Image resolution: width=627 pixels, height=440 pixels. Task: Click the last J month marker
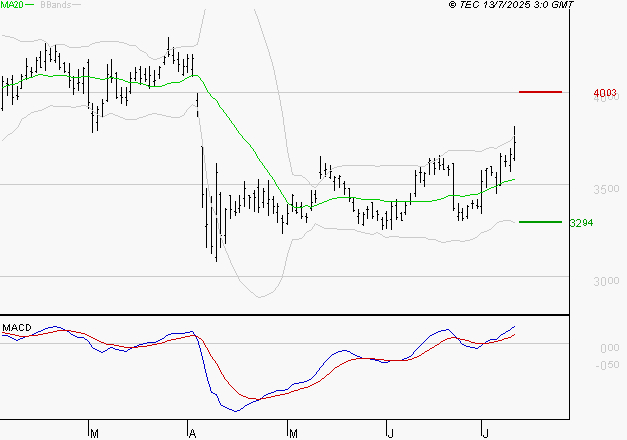[485, 433]
